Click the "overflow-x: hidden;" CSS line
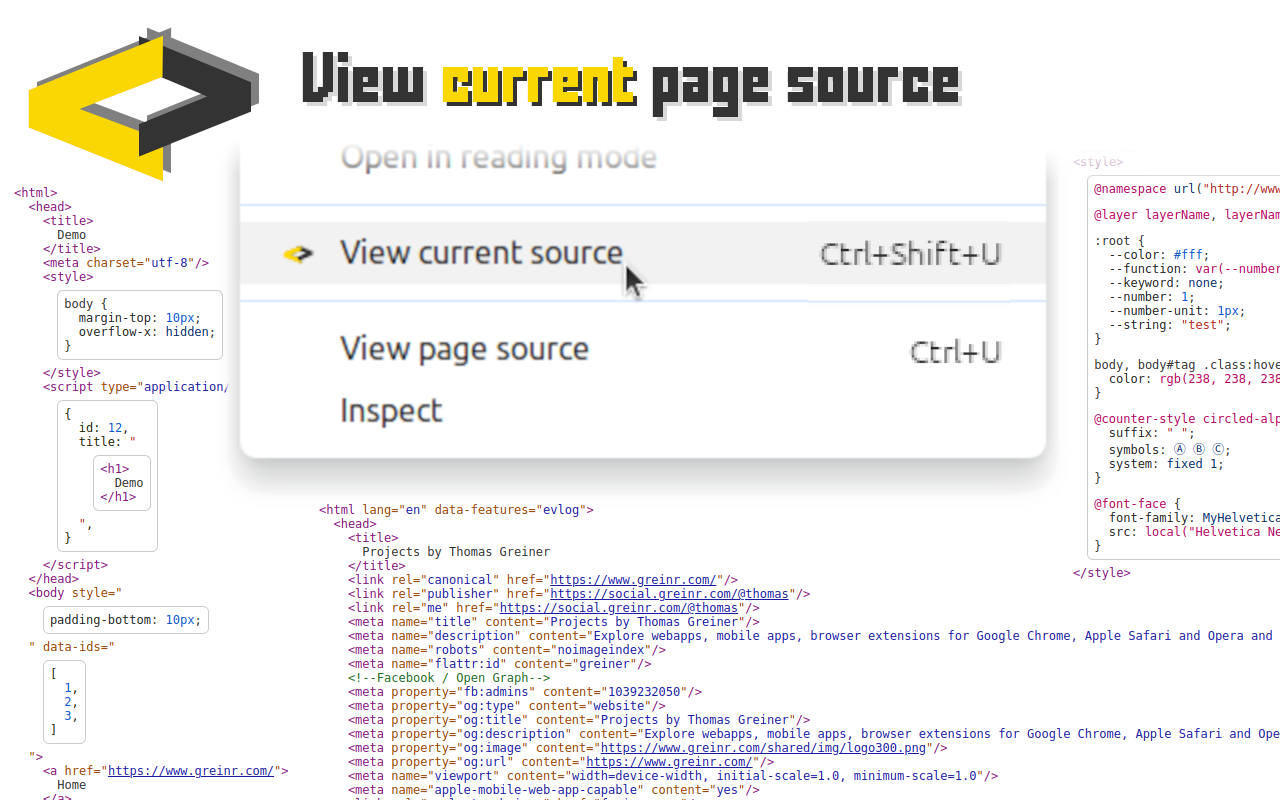The height and width of the screenshot is (800, 1280). pos(147,332)
